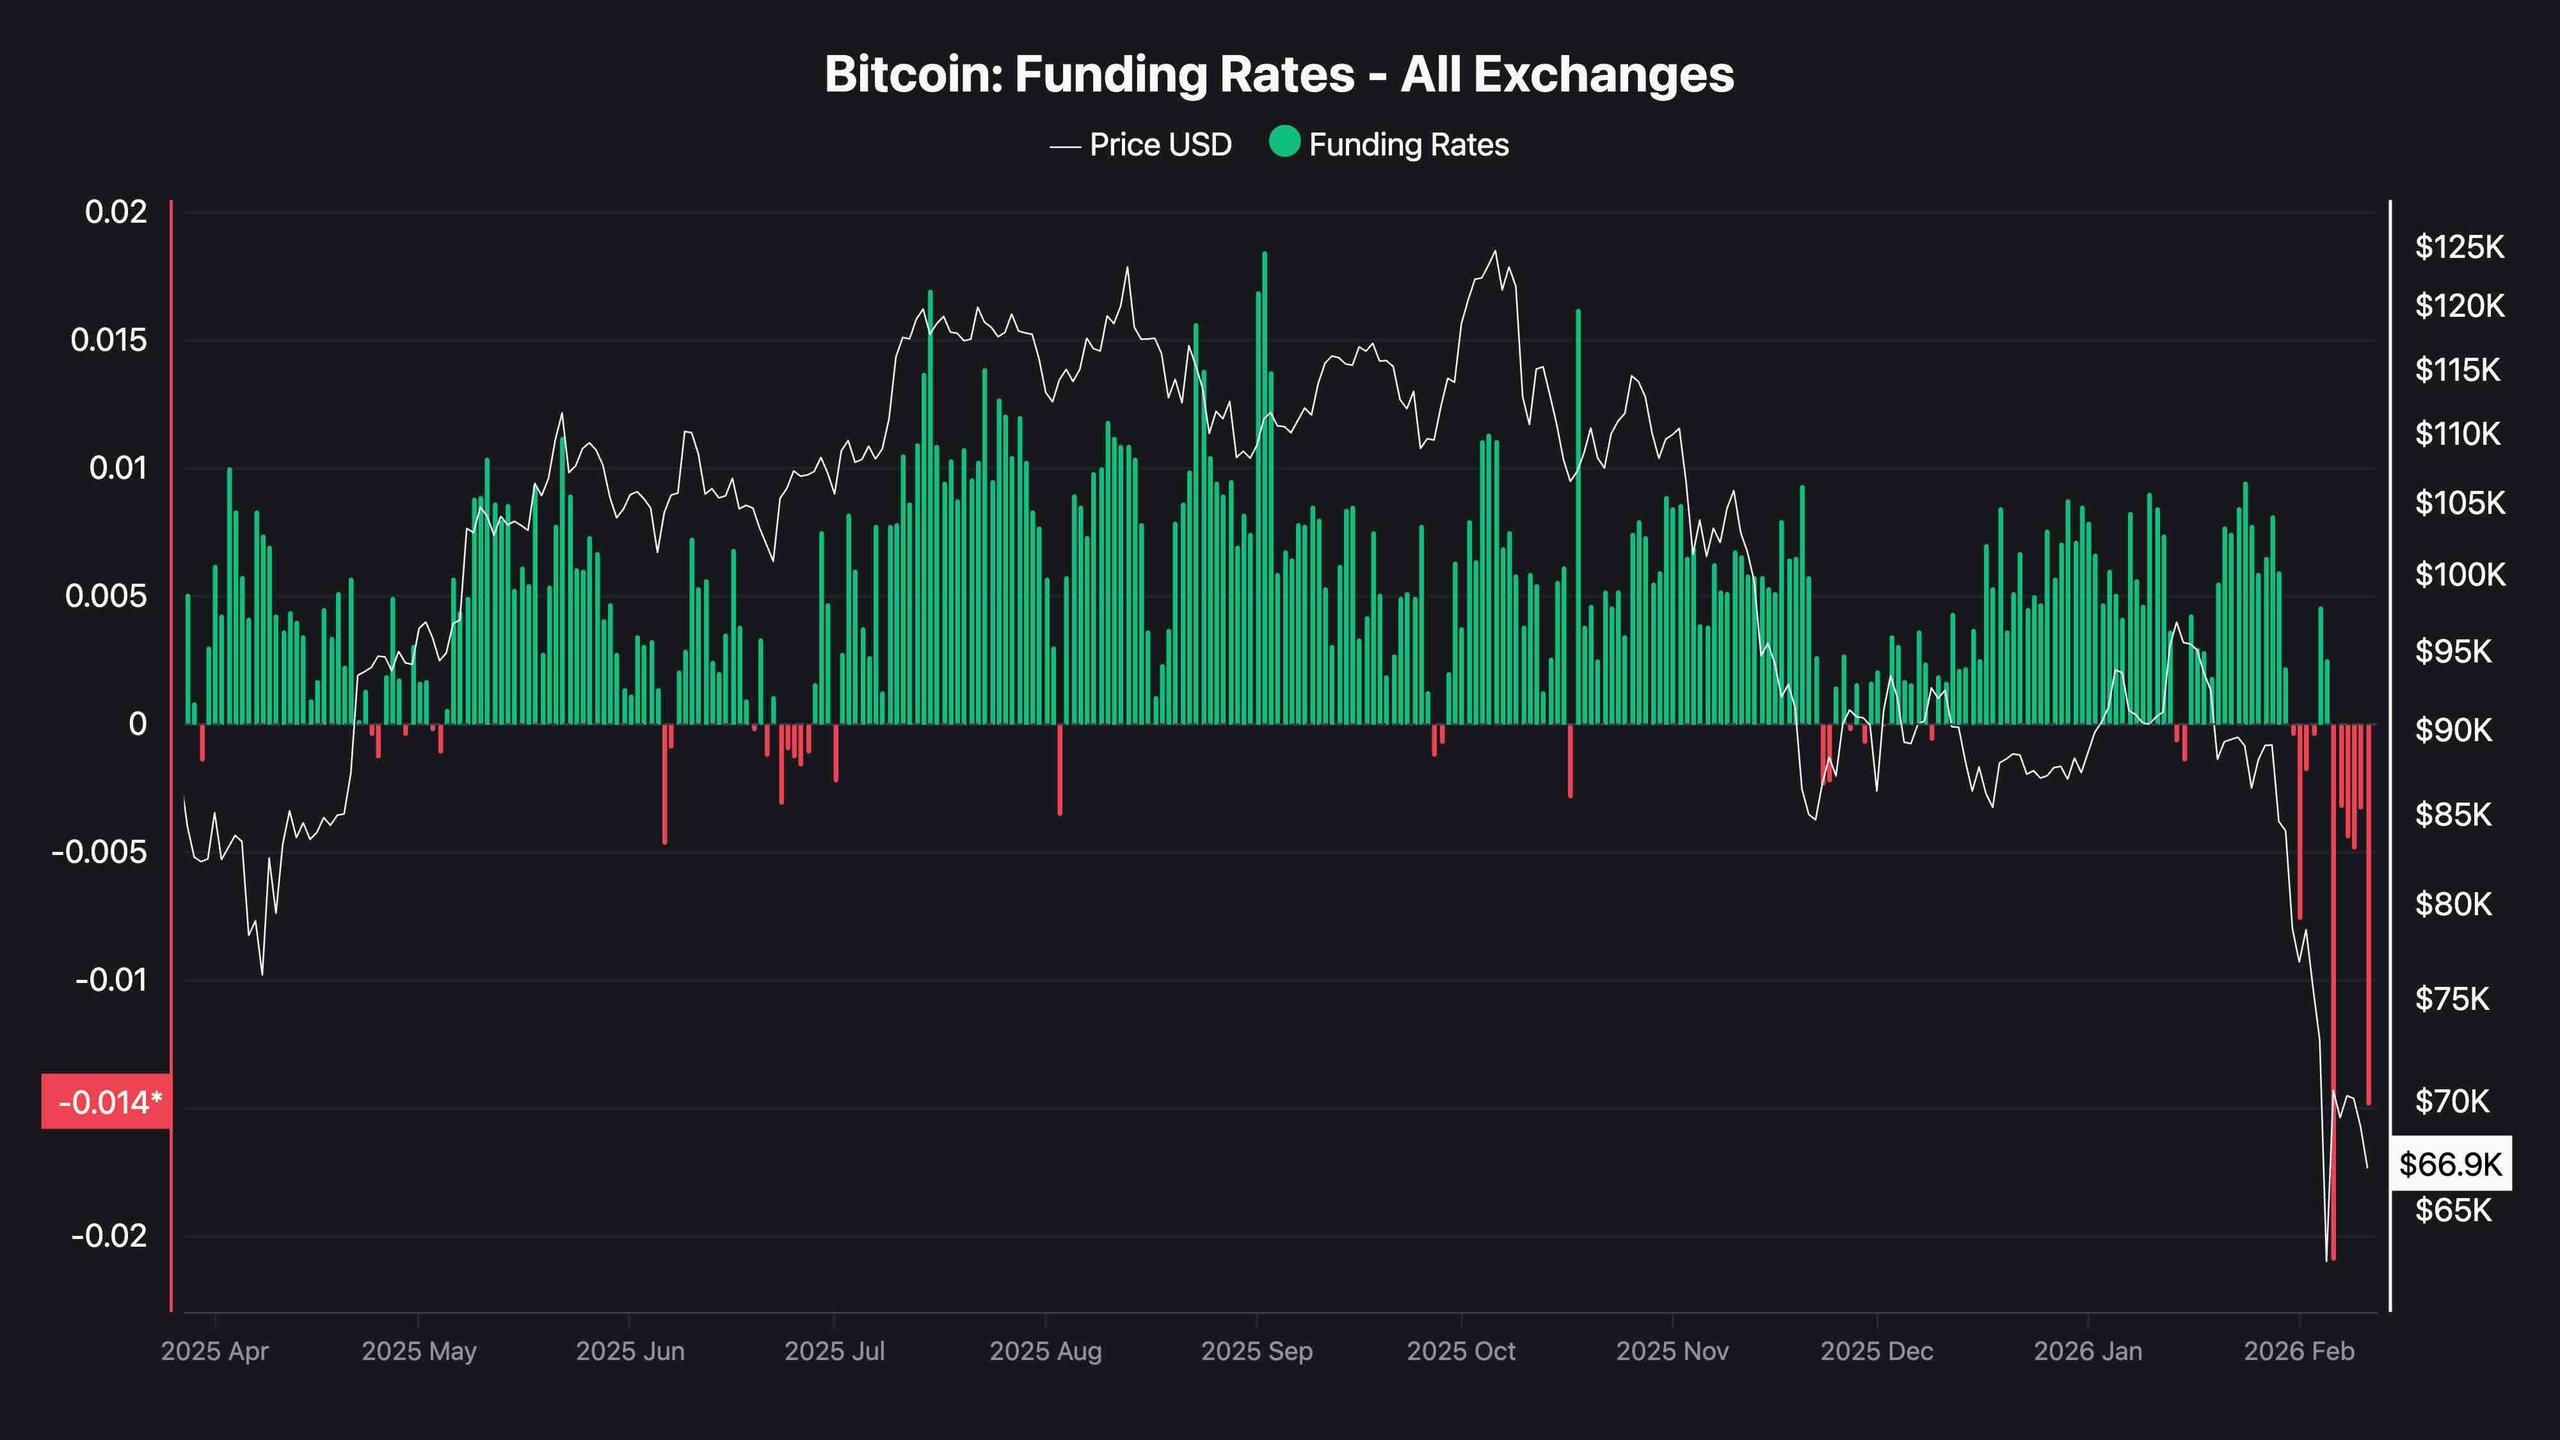This screenshot has width=2560, height=1440.
Task: Click the red -0.014* funding rate badge
Action: coord(107,1102)
